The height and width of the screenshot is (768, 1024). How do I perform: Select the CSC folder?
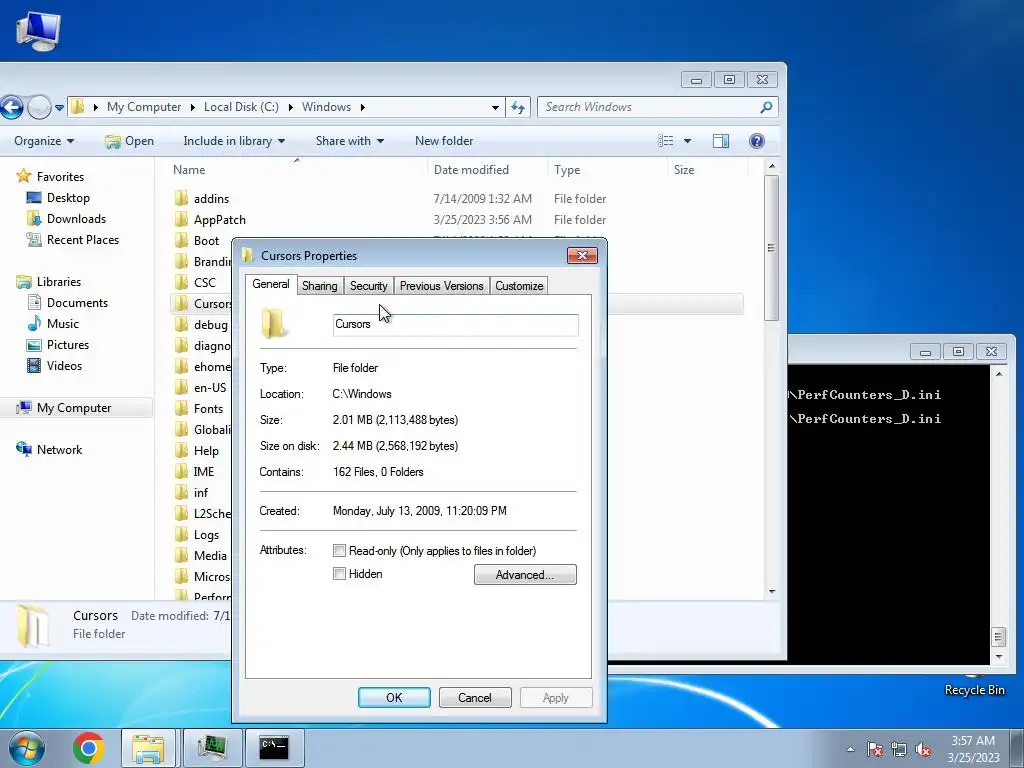pyautogui.click(x=204, y=283)
